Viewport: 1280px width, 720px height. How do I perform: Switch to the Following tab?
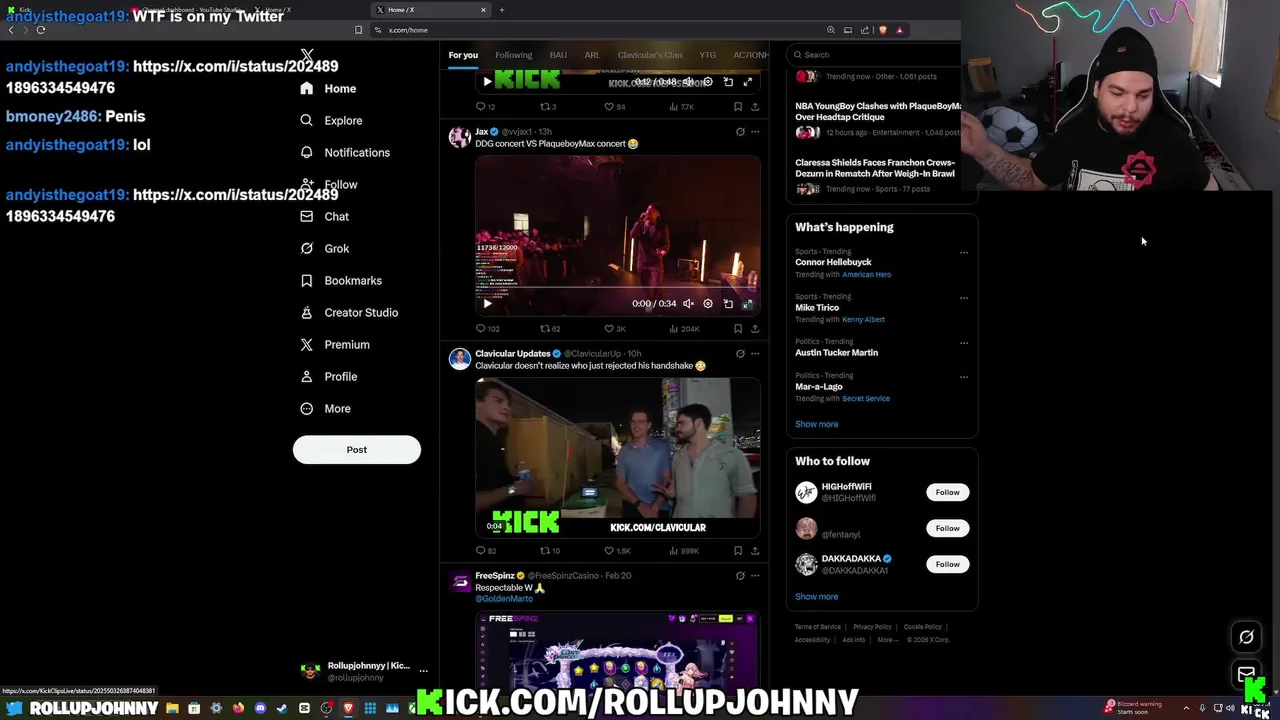tap(514, 55)
